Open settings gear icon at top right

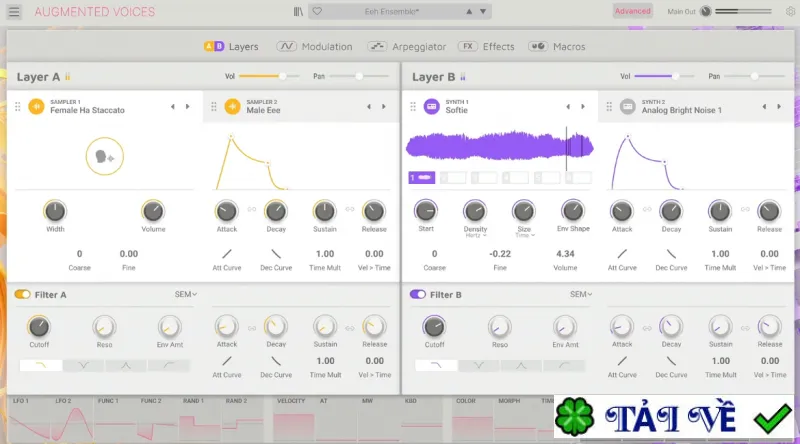(790, 11)
